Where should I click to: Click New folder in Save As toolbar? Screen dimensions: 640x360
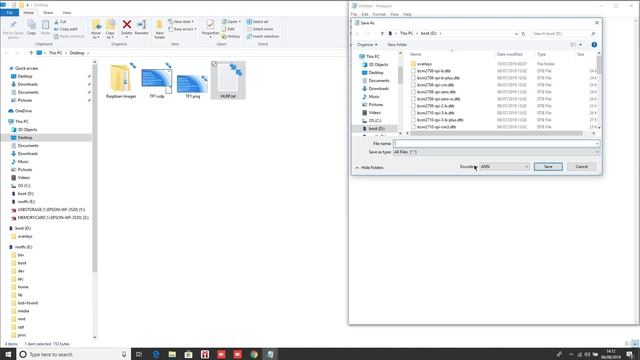pyautogui.click(x=397, y=44)
